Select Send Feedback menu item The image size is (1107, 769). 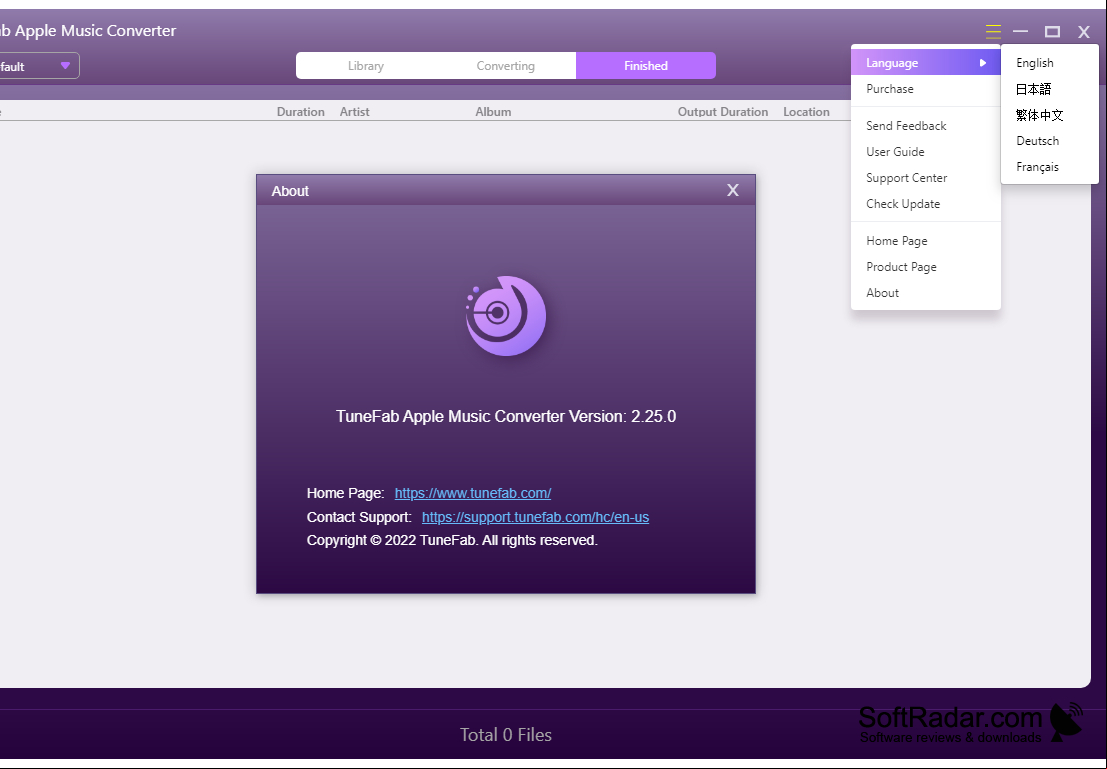[926, 126]
